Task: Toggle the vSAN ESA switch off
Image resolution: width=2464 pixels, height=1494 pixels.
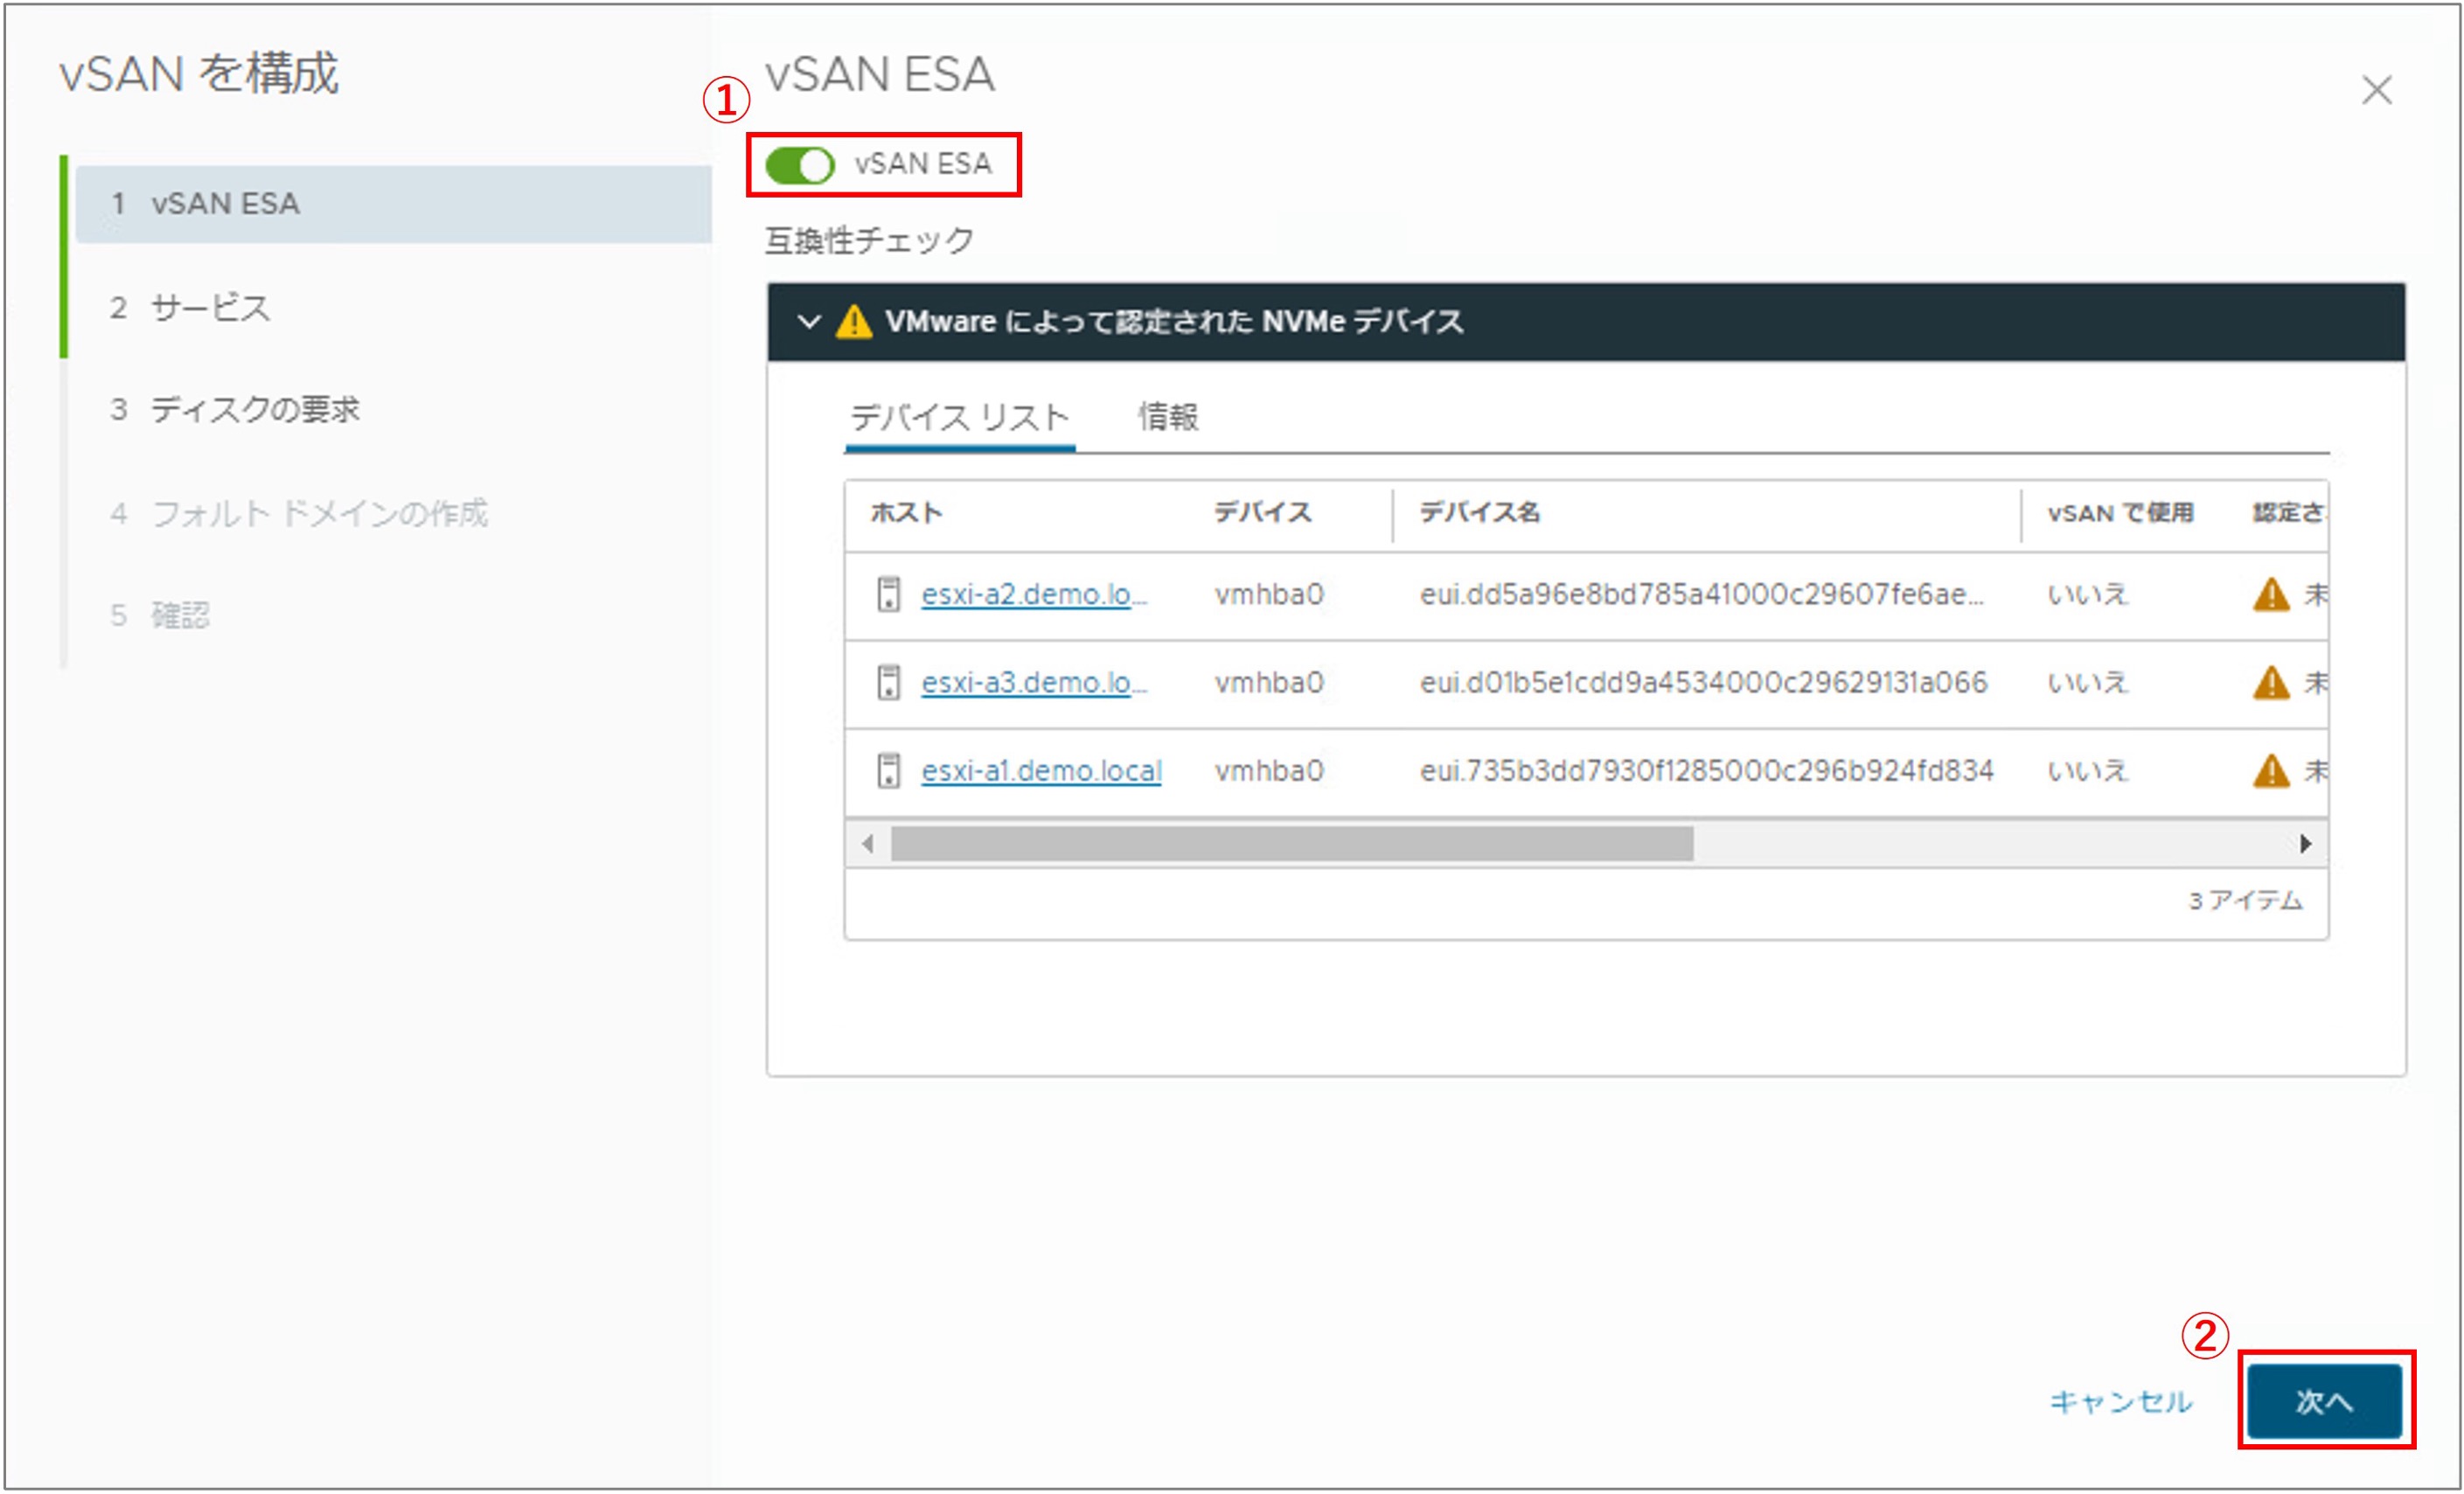Action: coord(800,164)
